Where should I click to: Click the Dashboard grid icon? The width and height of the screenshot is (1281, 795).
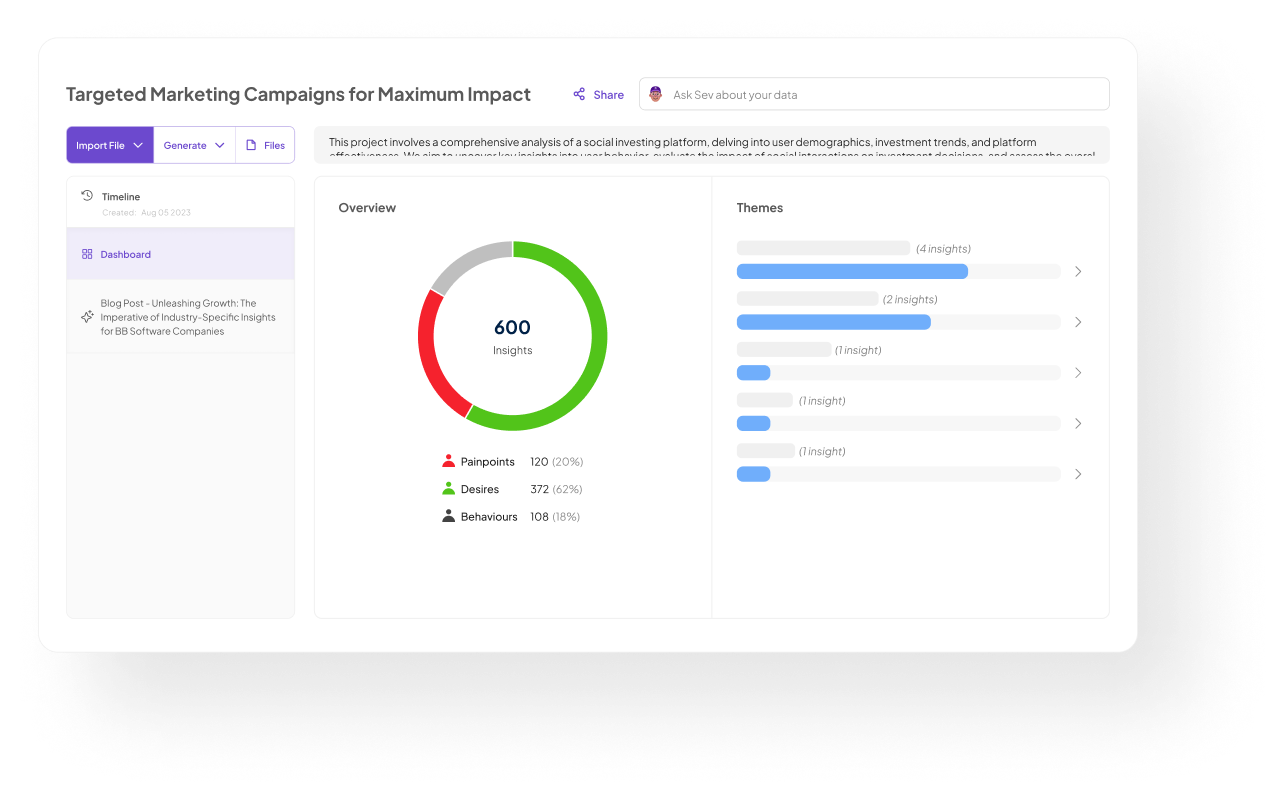(x=87, y=254)
